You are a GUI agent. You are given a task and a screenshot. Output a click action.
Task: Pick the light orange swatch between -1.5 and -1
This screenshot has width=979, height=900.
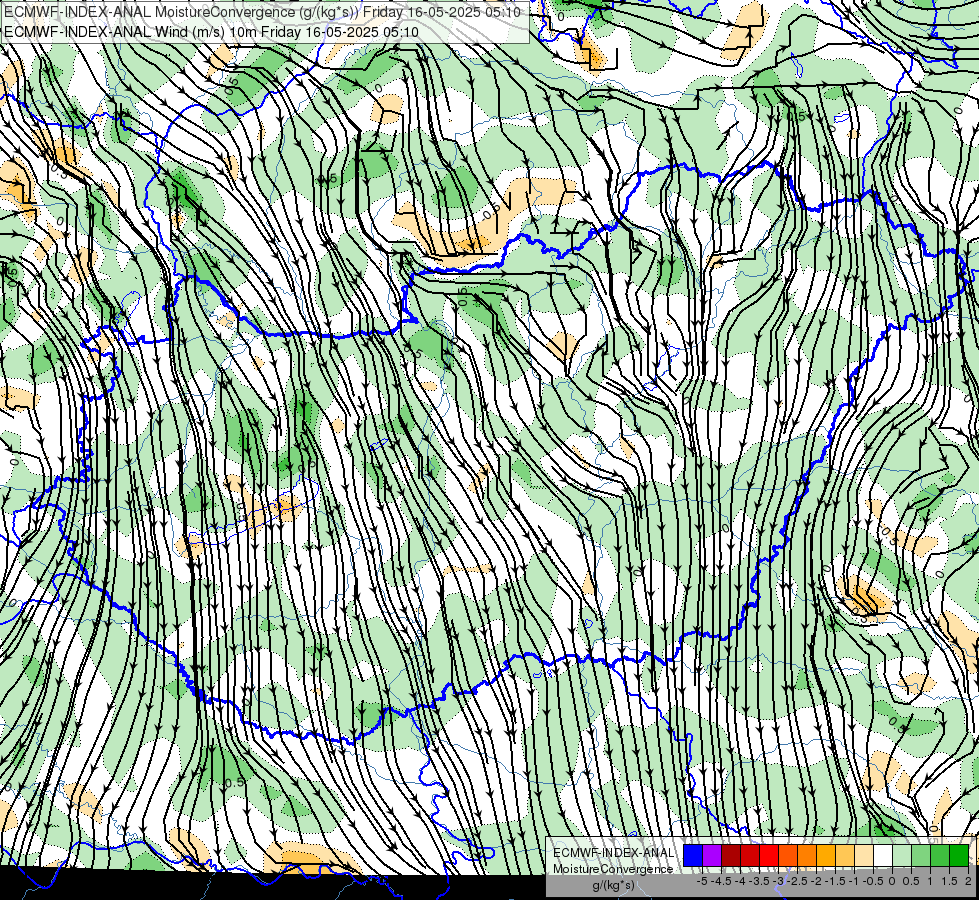[845, 856]
